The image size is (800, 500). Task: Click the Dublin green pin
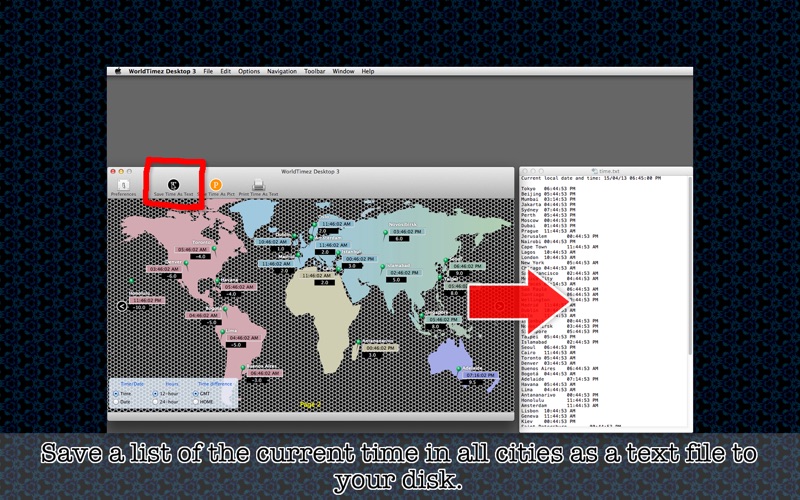tap(294, 236)
